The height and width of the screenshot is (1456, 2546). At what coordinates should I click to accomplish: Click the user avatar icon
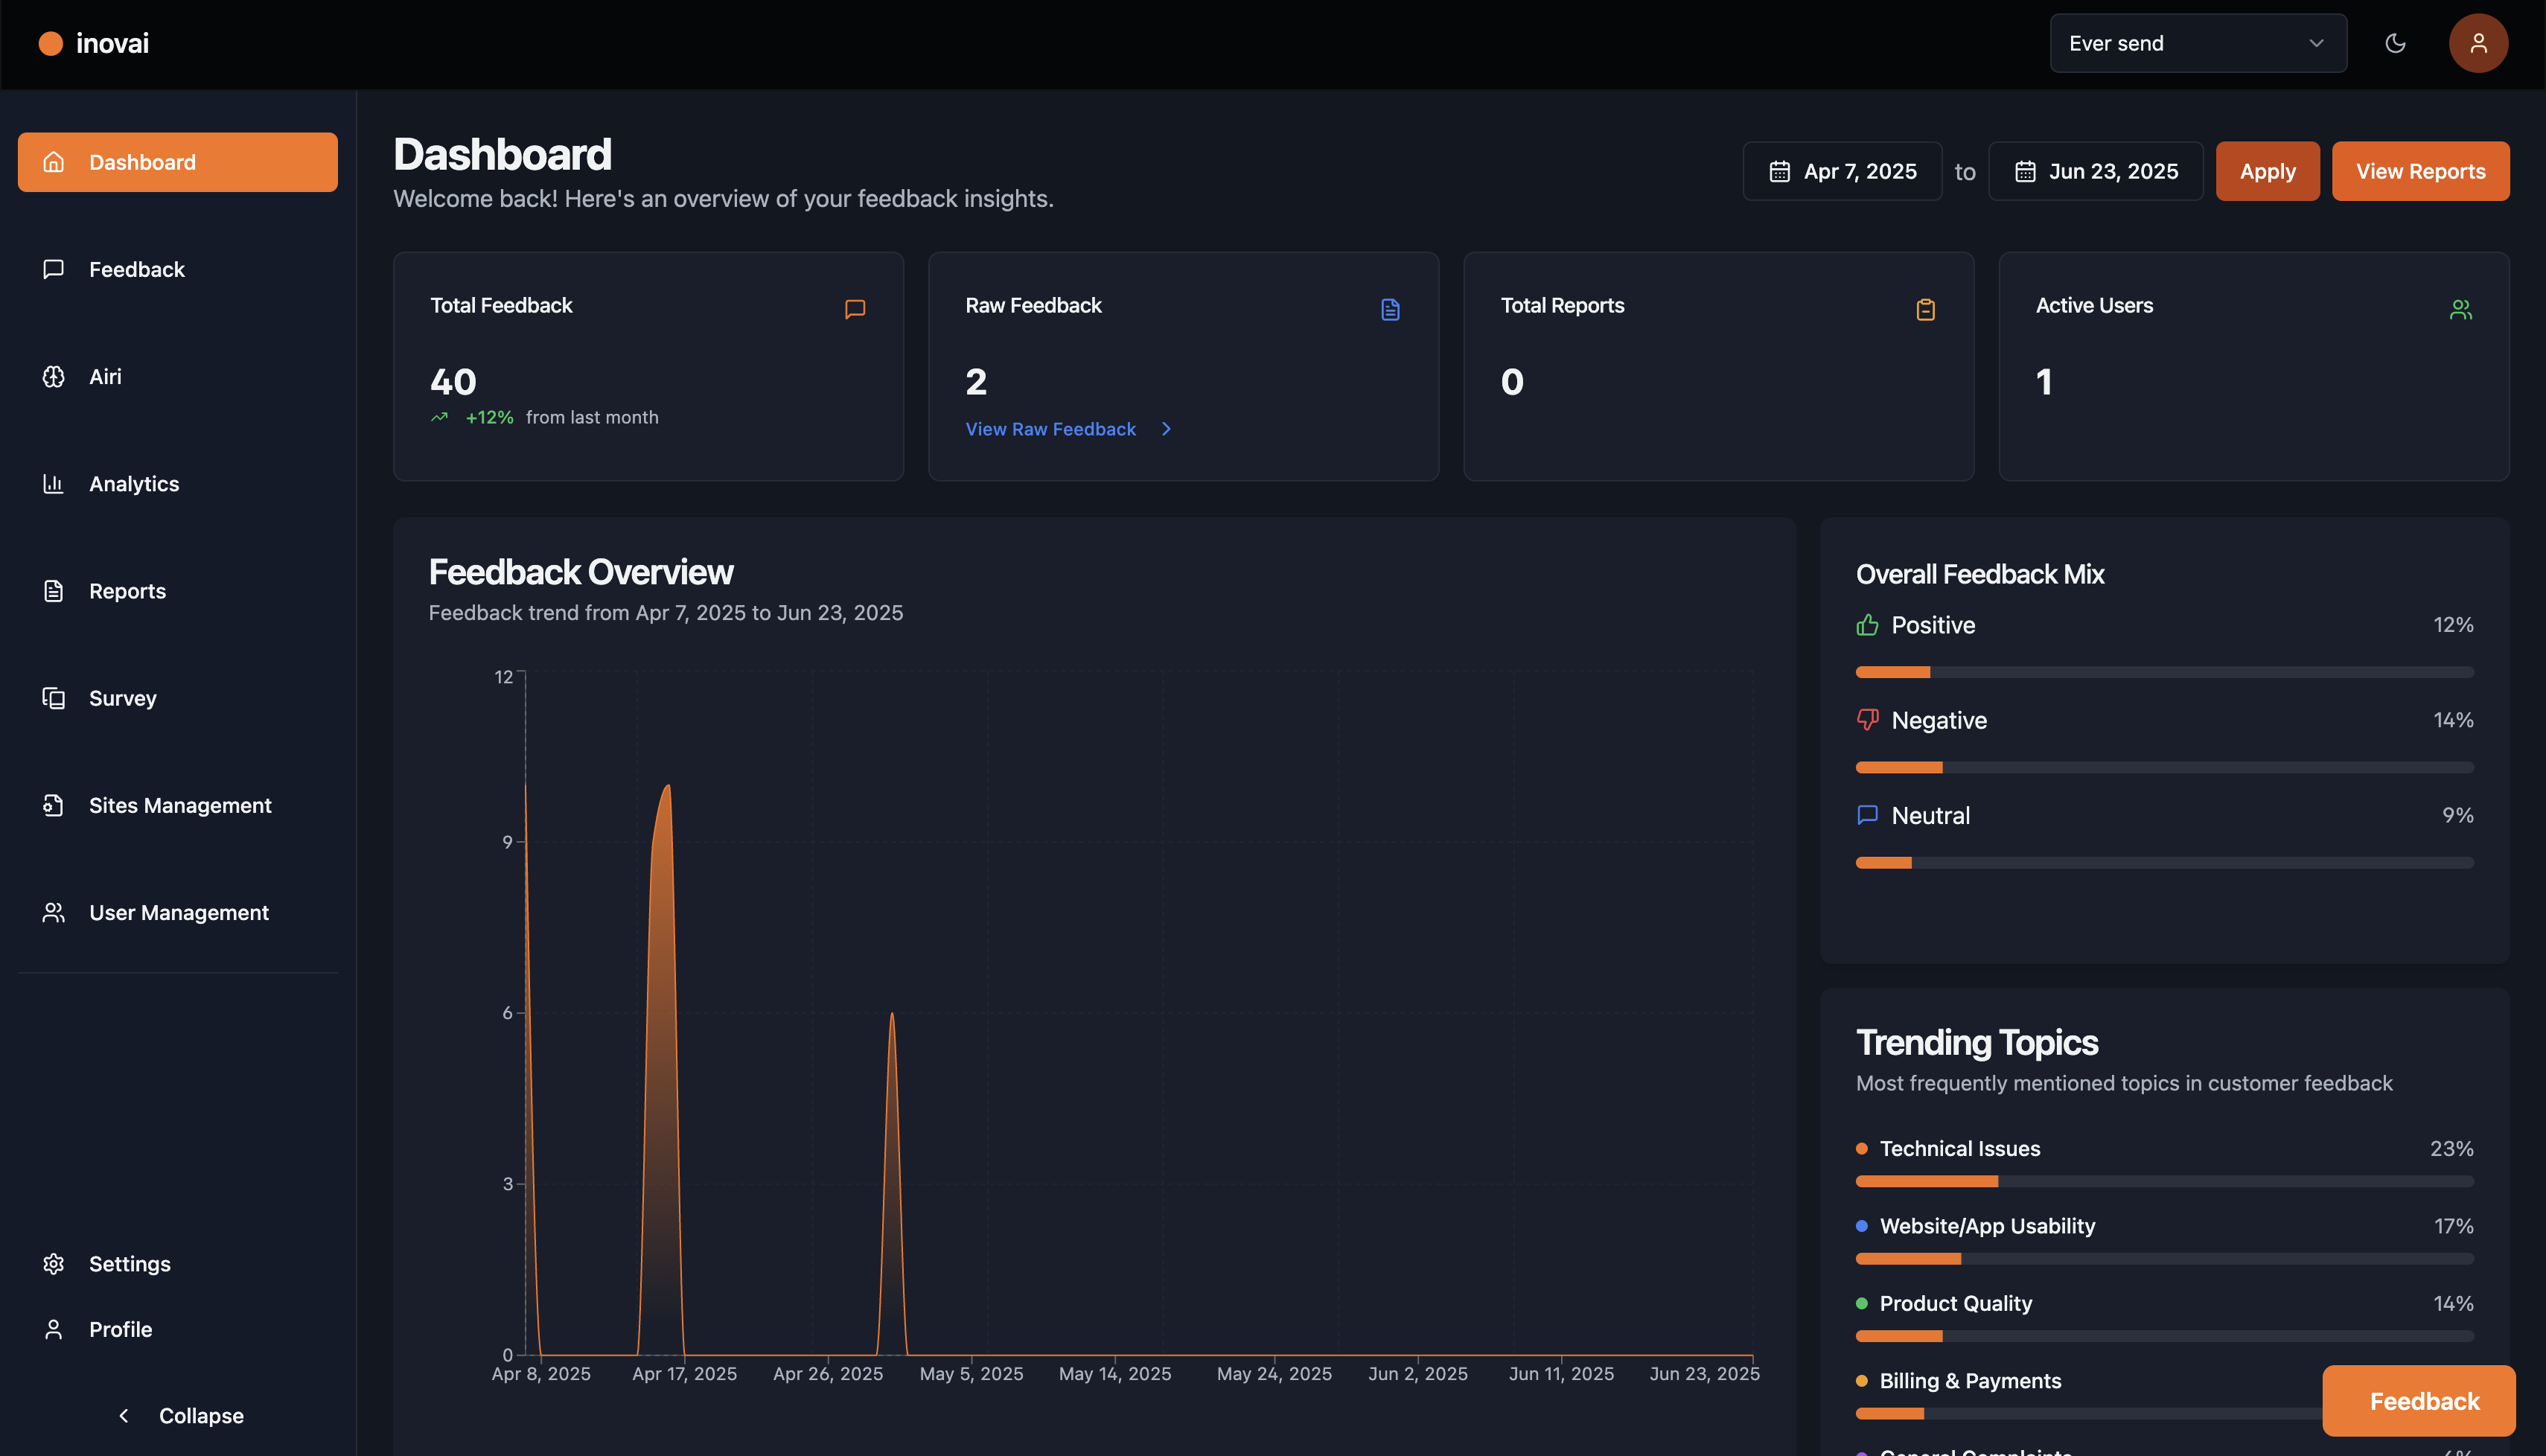[x=2477, y=43]
